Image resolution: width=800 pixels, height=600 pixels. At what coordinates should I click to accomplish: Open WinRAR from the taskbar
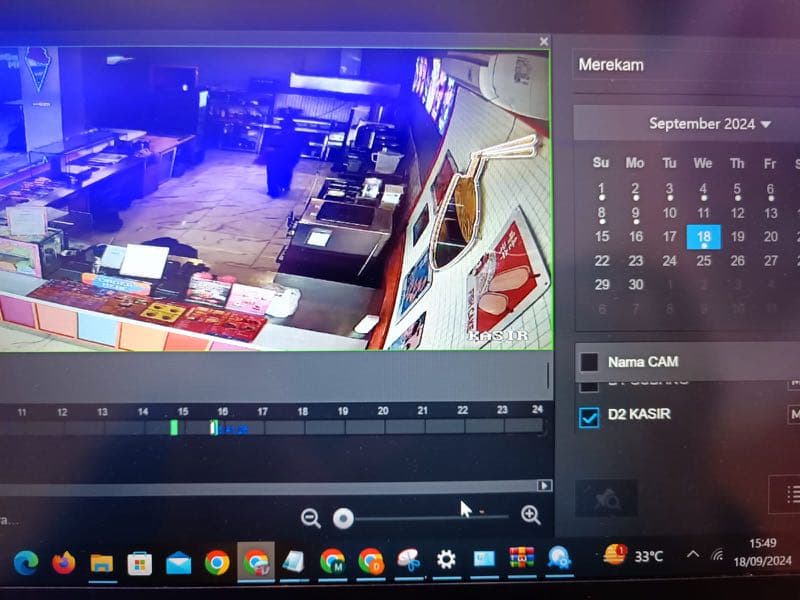tap(522, 558)
